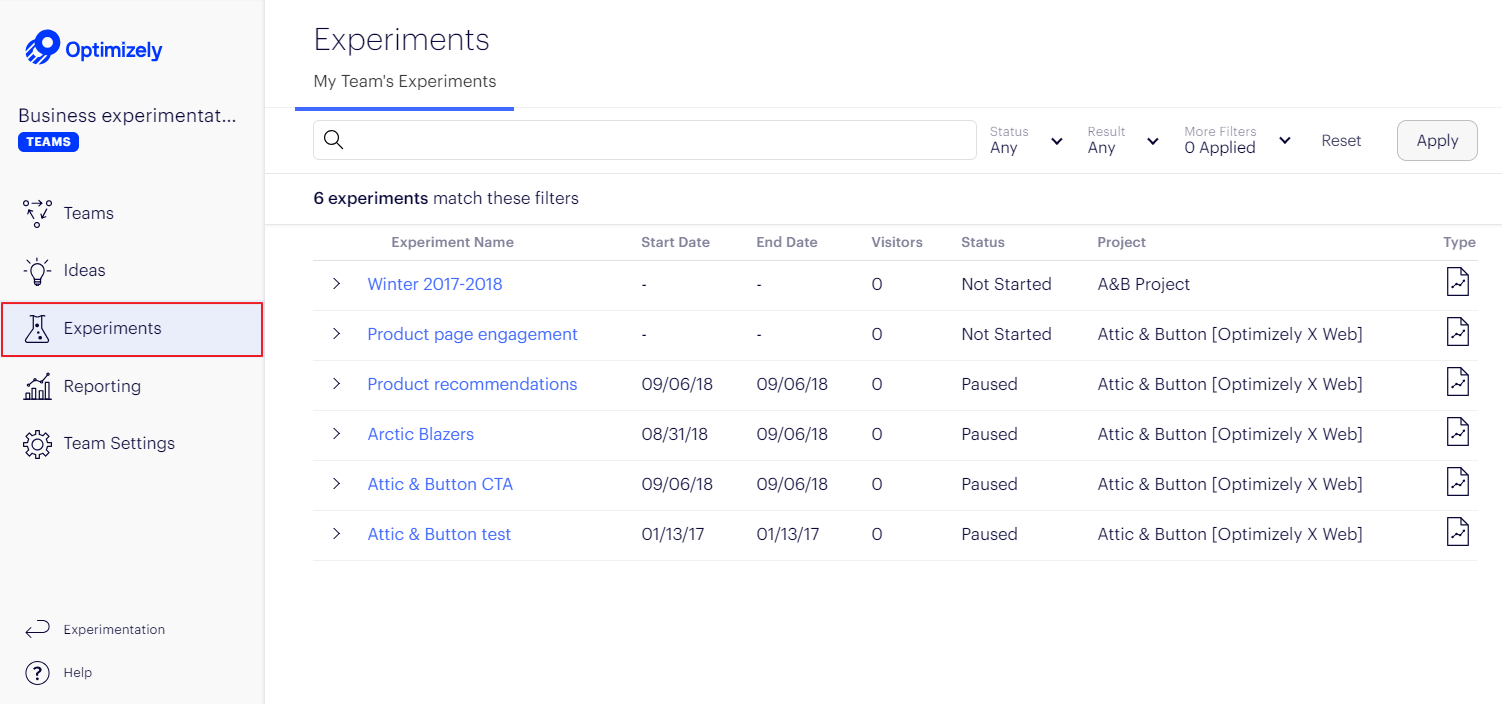Click the Reporting bar chart icon
Screen dimensions: 1502x704
(37, 386)
